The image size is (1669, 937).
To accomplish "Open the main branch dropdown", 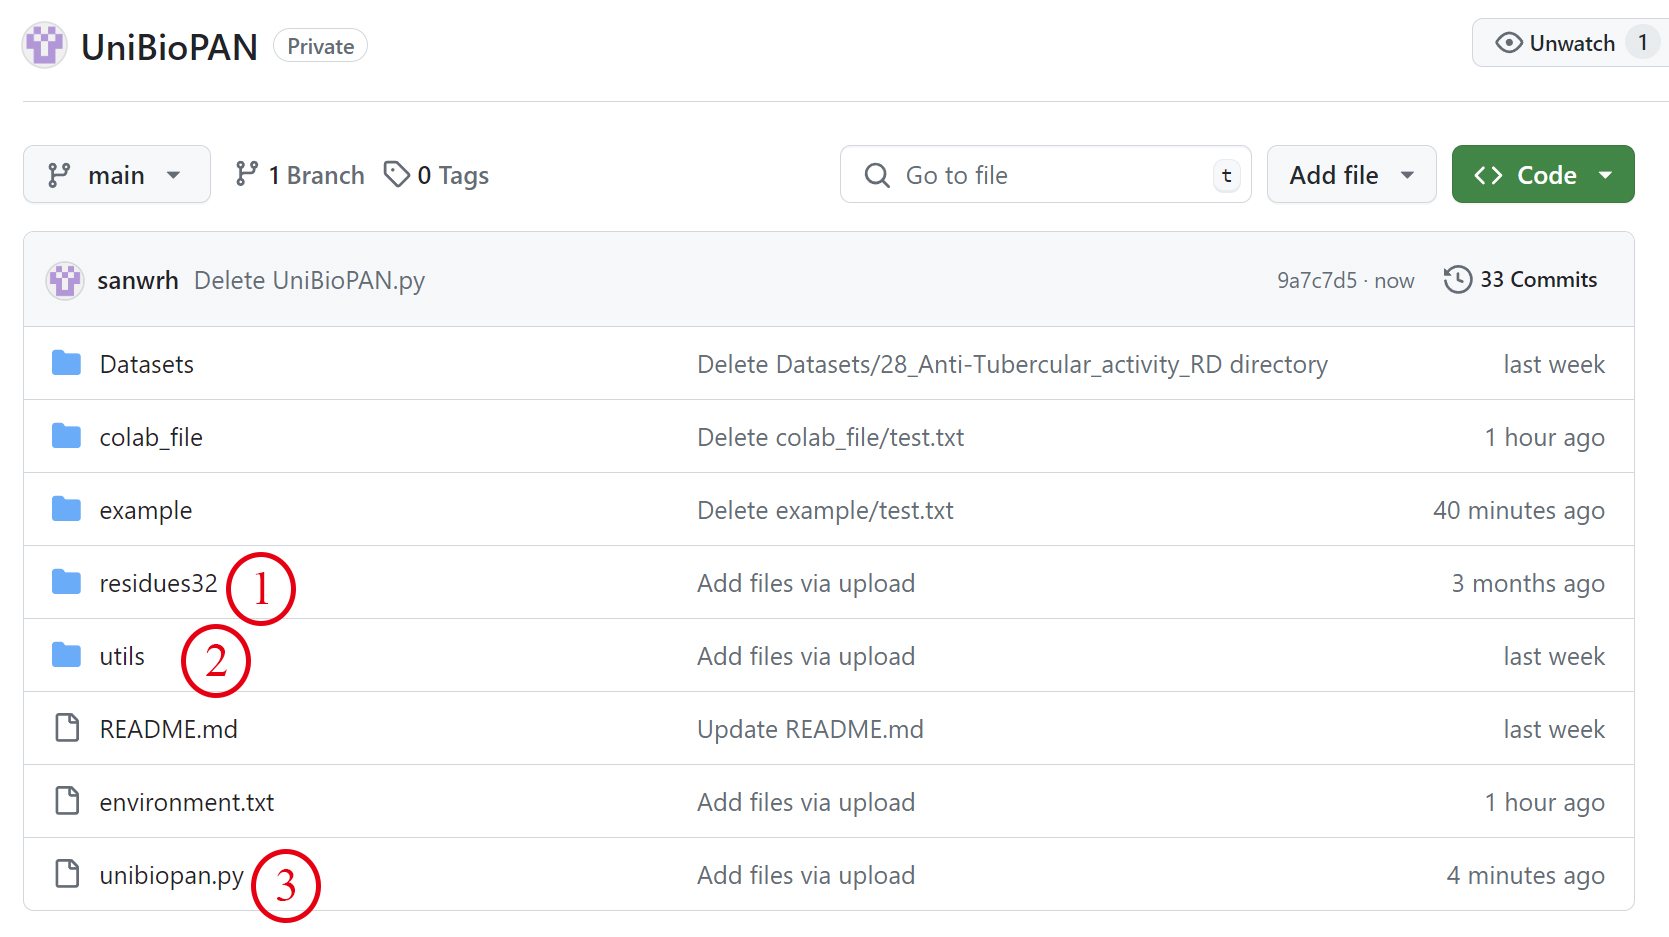I will coord(116,175).
